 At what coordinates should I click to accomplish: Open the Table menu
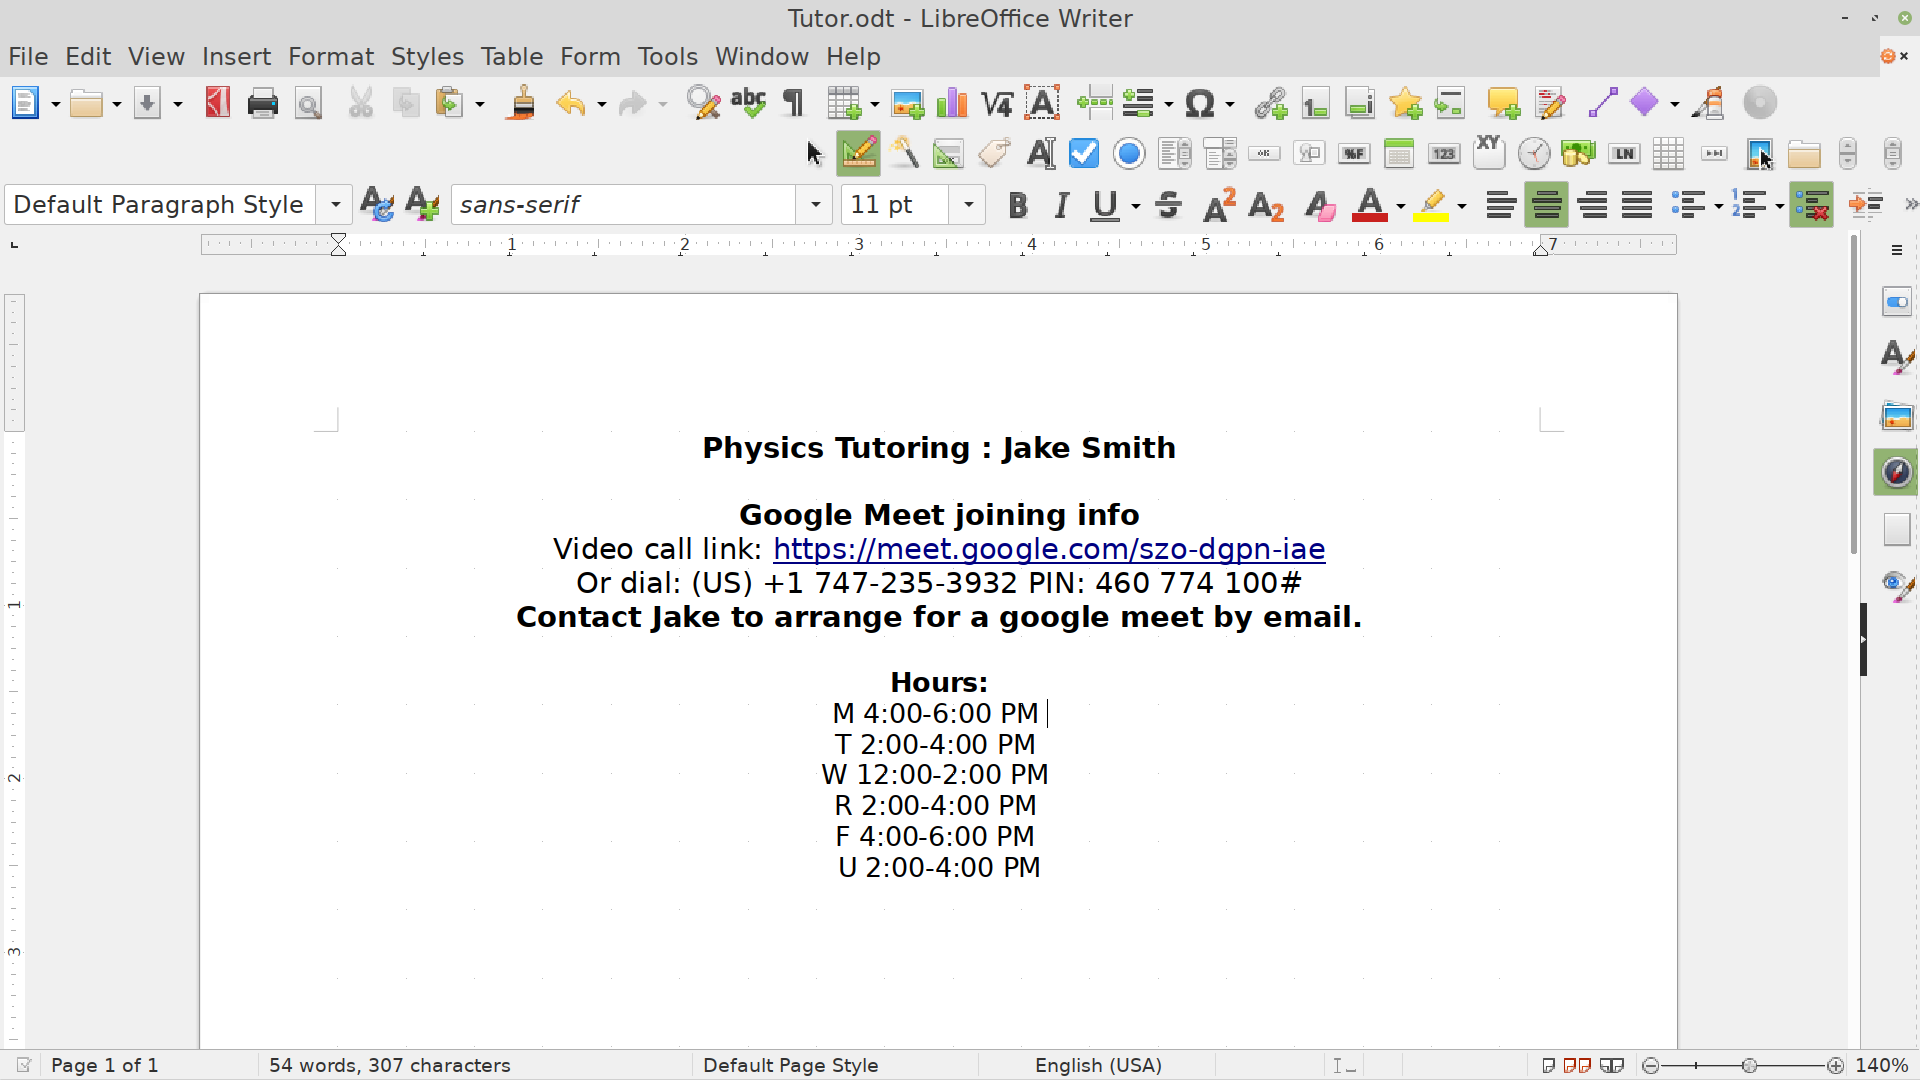(511, 57)
